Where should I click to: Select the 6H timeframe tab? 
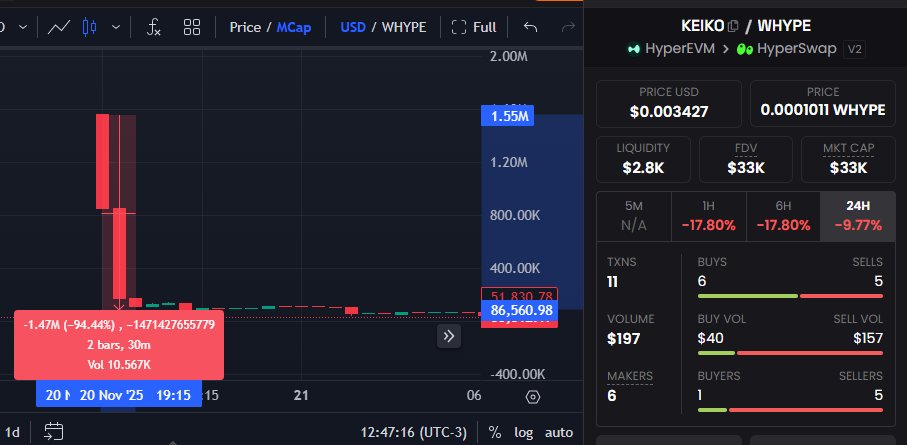(x=783, y=215)
